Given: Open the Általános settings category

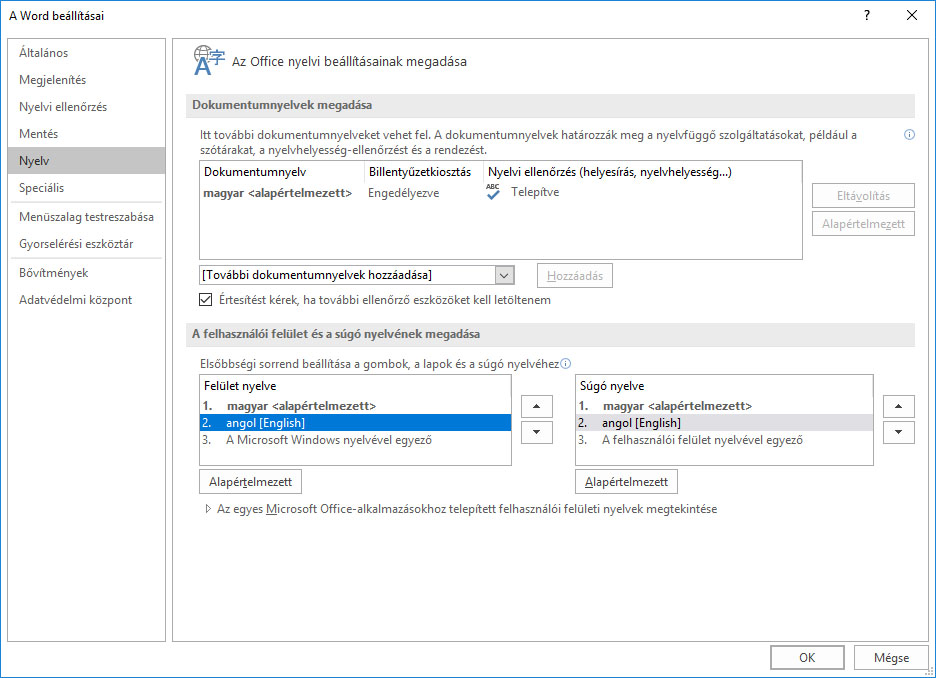Looking at the screenshot, I should pos(87,53).
